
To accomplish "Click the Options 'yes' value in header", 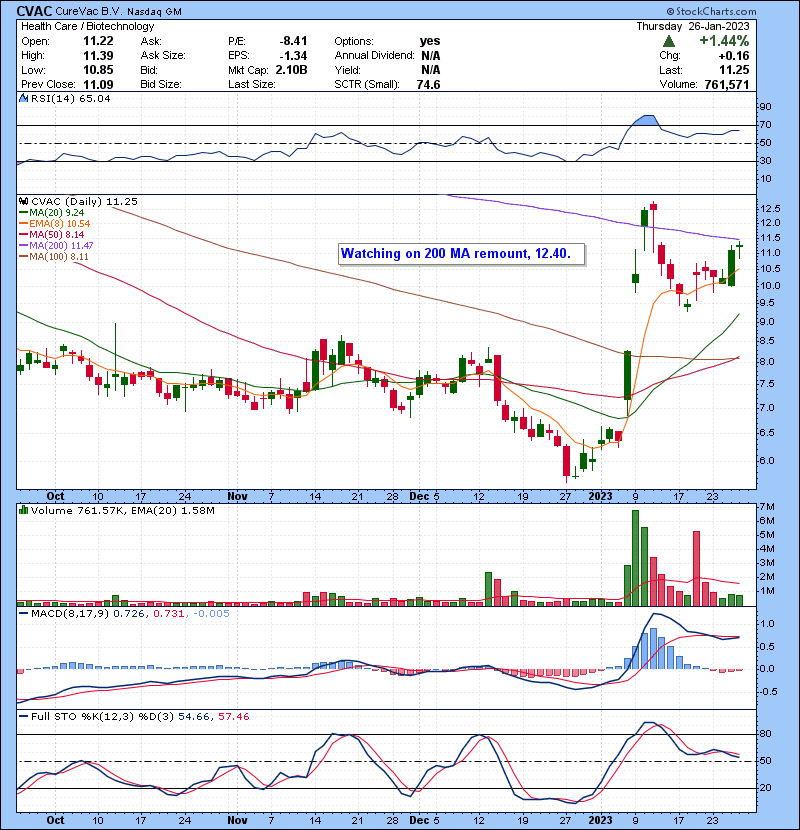I will [431, 41].
